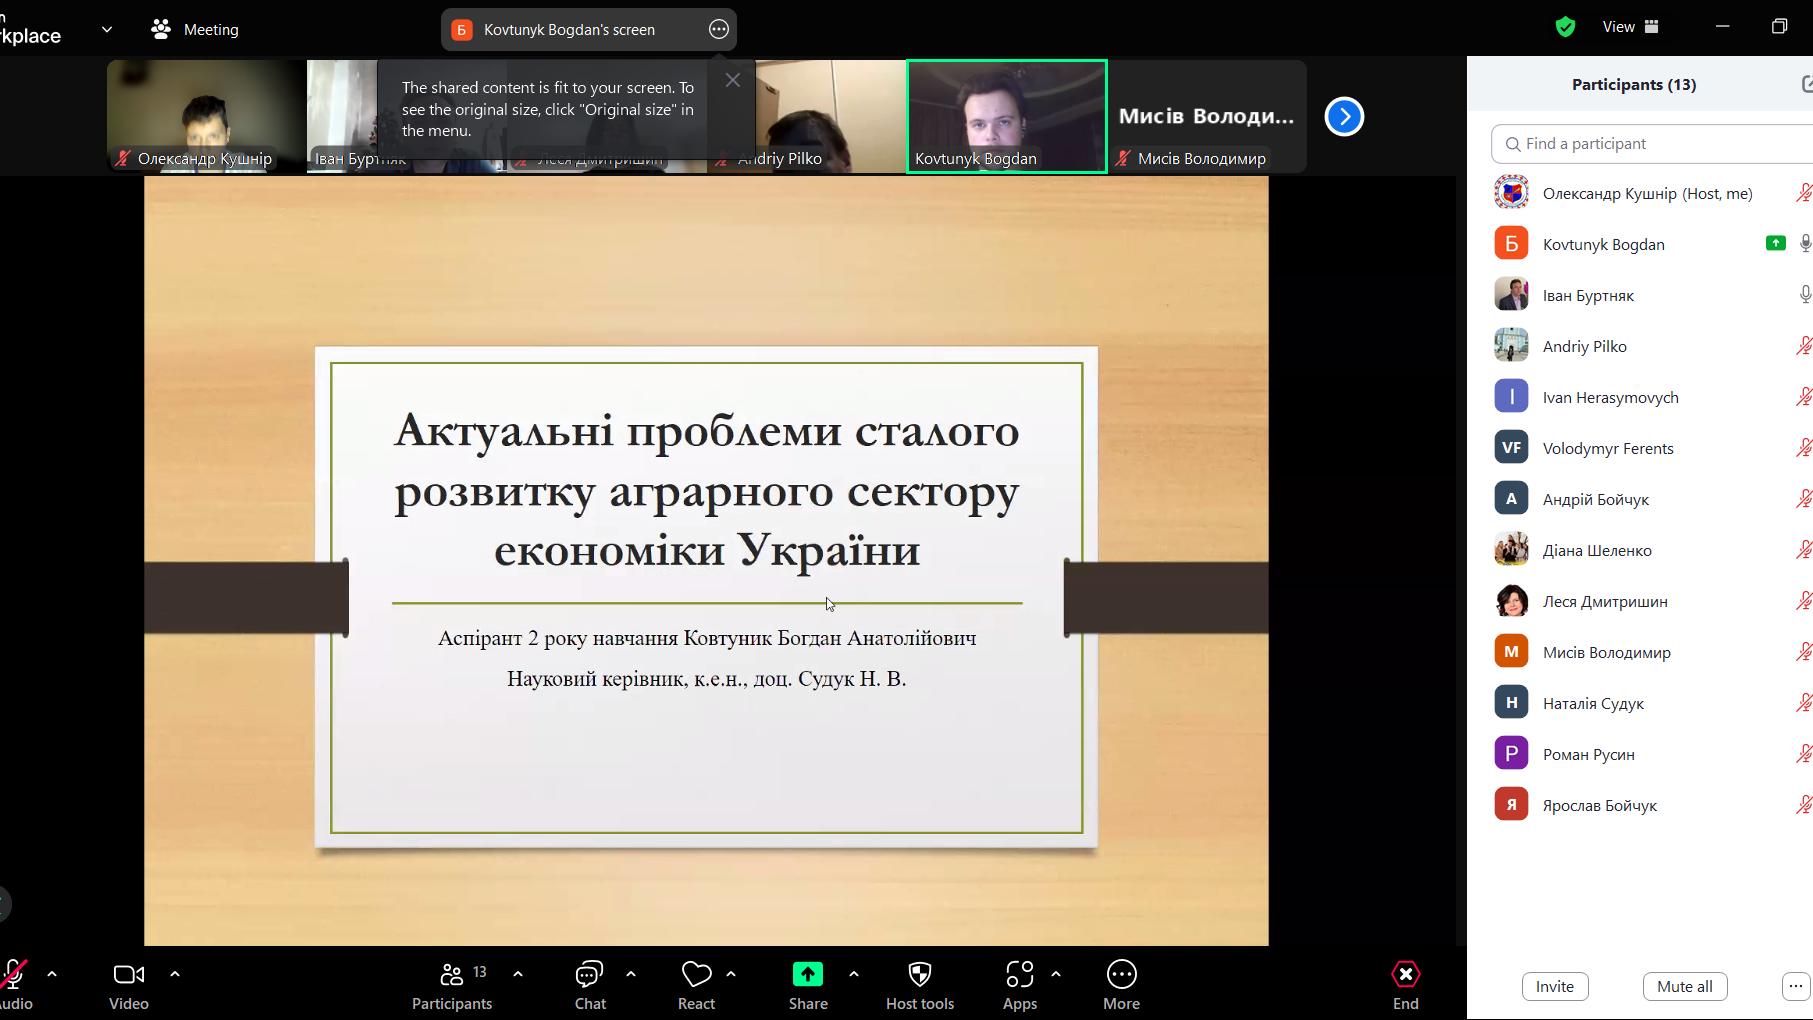
Task: Open the Zoom Apps panel
Action: pyautogui.click(x=1019, y=984)
